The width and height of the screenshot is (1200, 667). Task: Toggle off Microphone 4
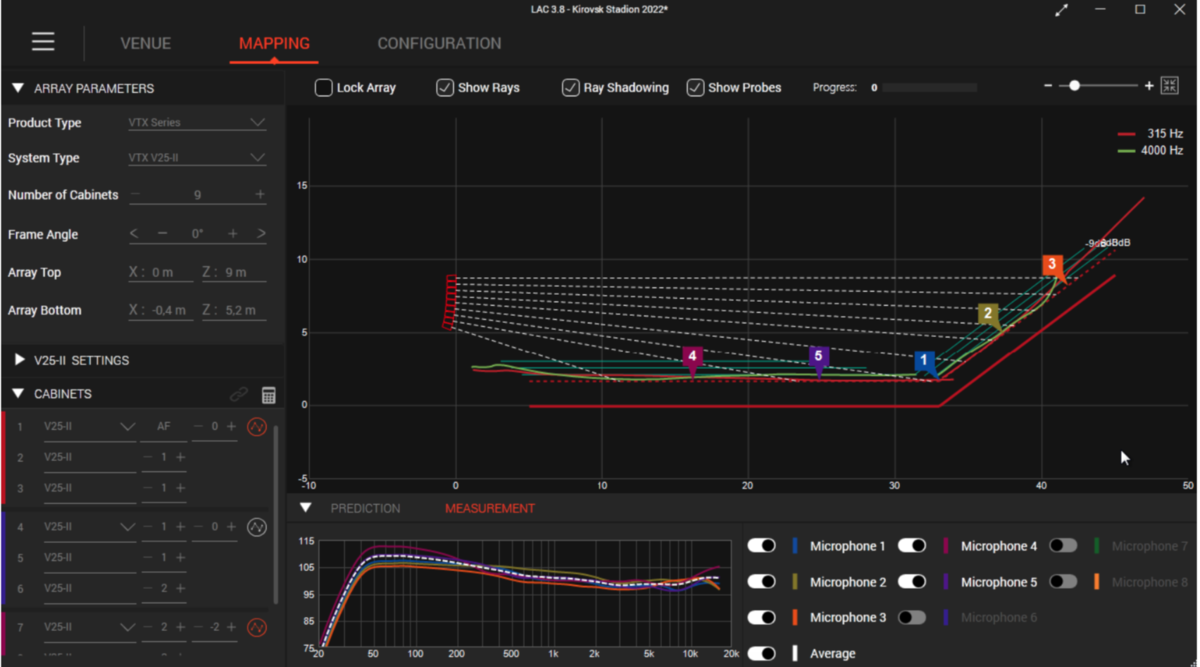pos(912,546)
